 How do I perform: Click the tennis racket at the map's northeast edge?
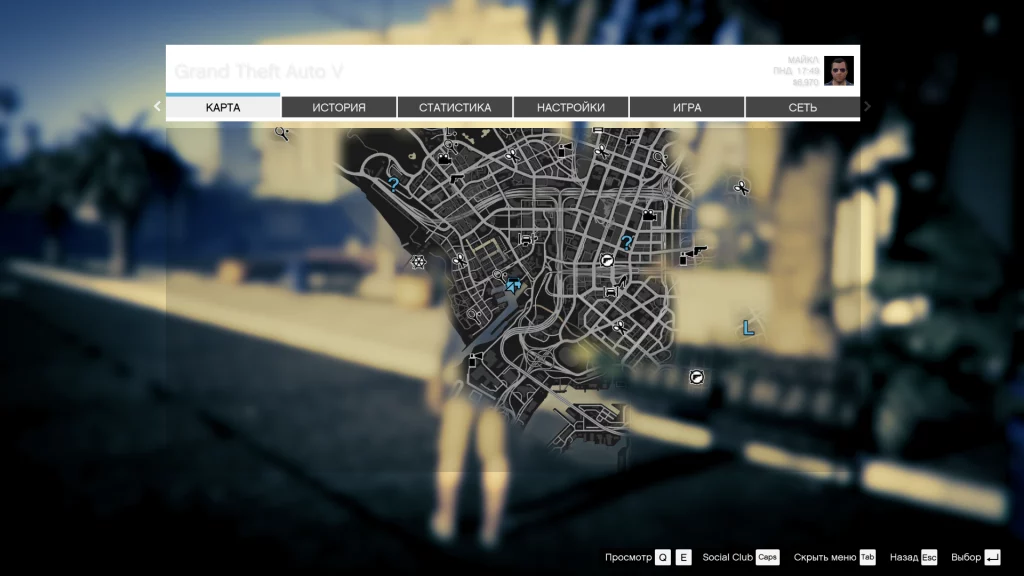660,159
